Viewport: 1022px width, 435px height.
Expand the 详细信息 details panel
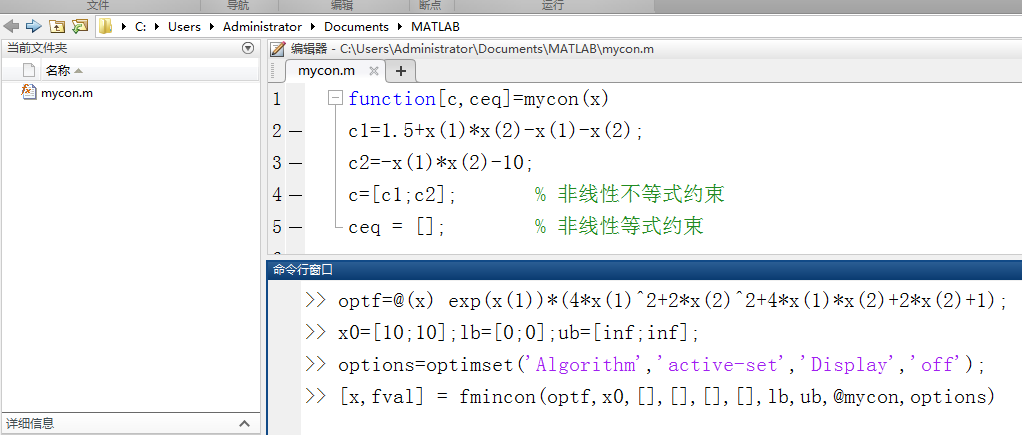point(245,424)
